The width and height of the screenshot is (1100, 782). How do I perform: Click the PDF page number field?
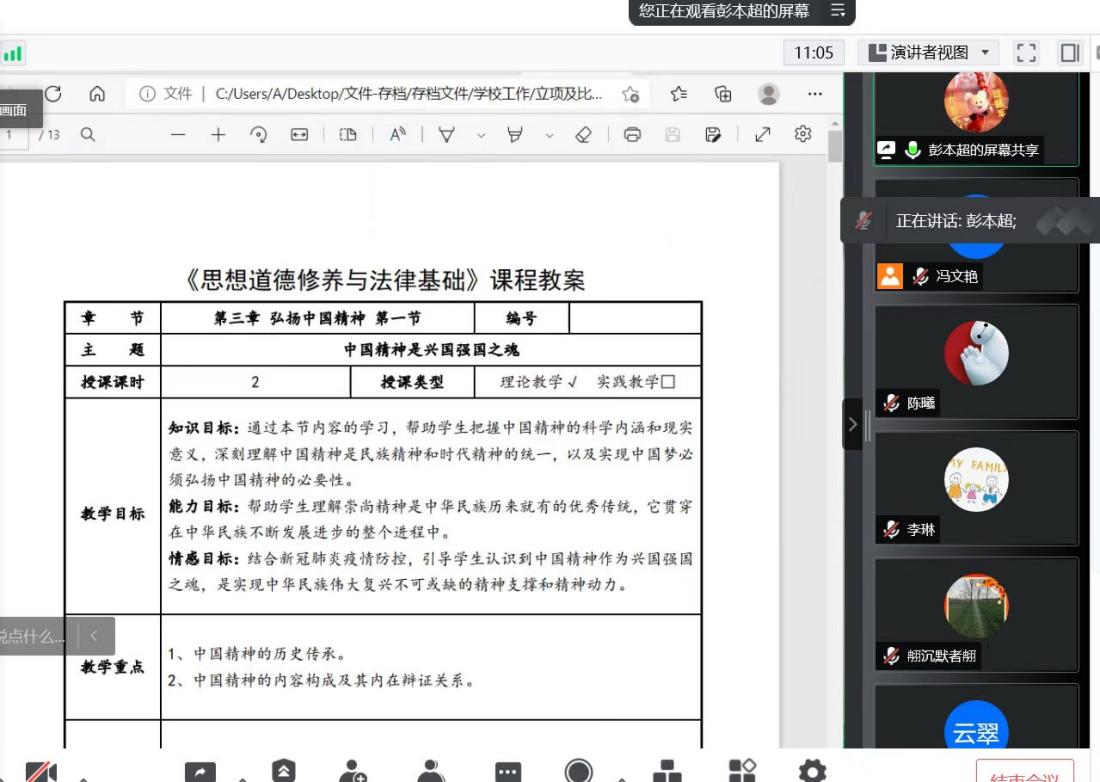12,134
